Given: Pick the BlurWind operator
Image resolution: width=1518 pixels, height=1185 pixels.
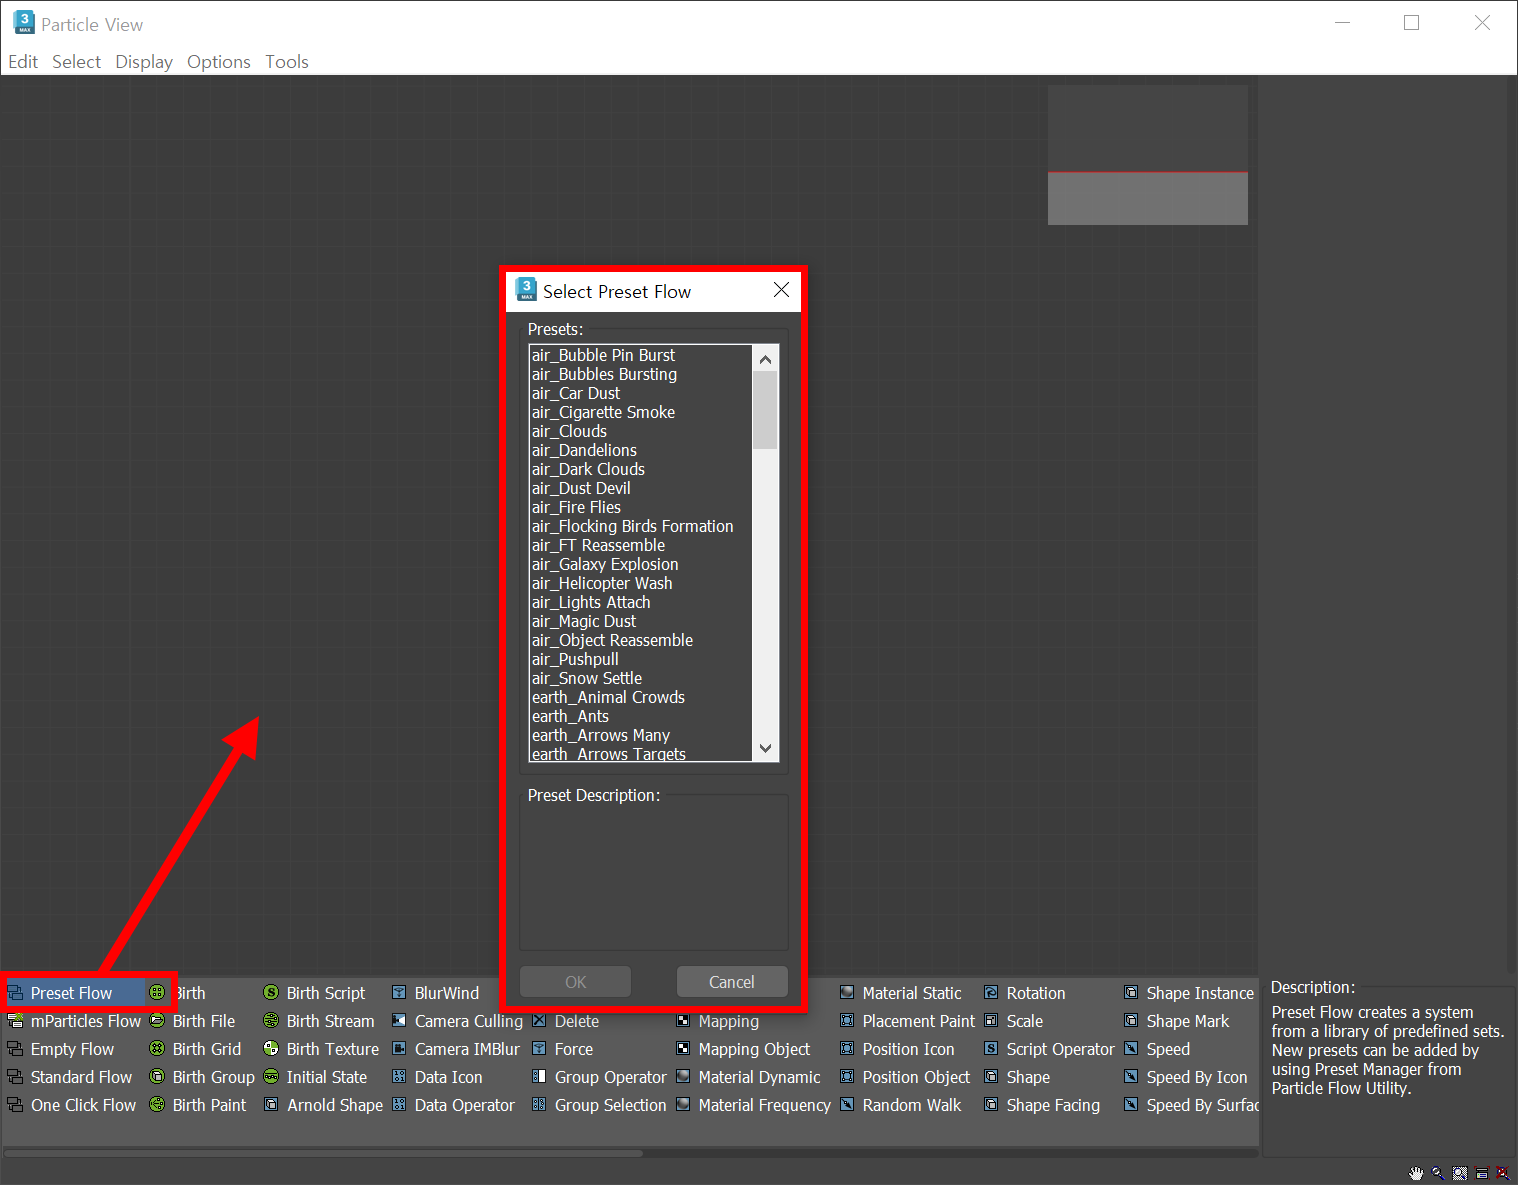Looking at the screenshot, I should coord(436,993).
